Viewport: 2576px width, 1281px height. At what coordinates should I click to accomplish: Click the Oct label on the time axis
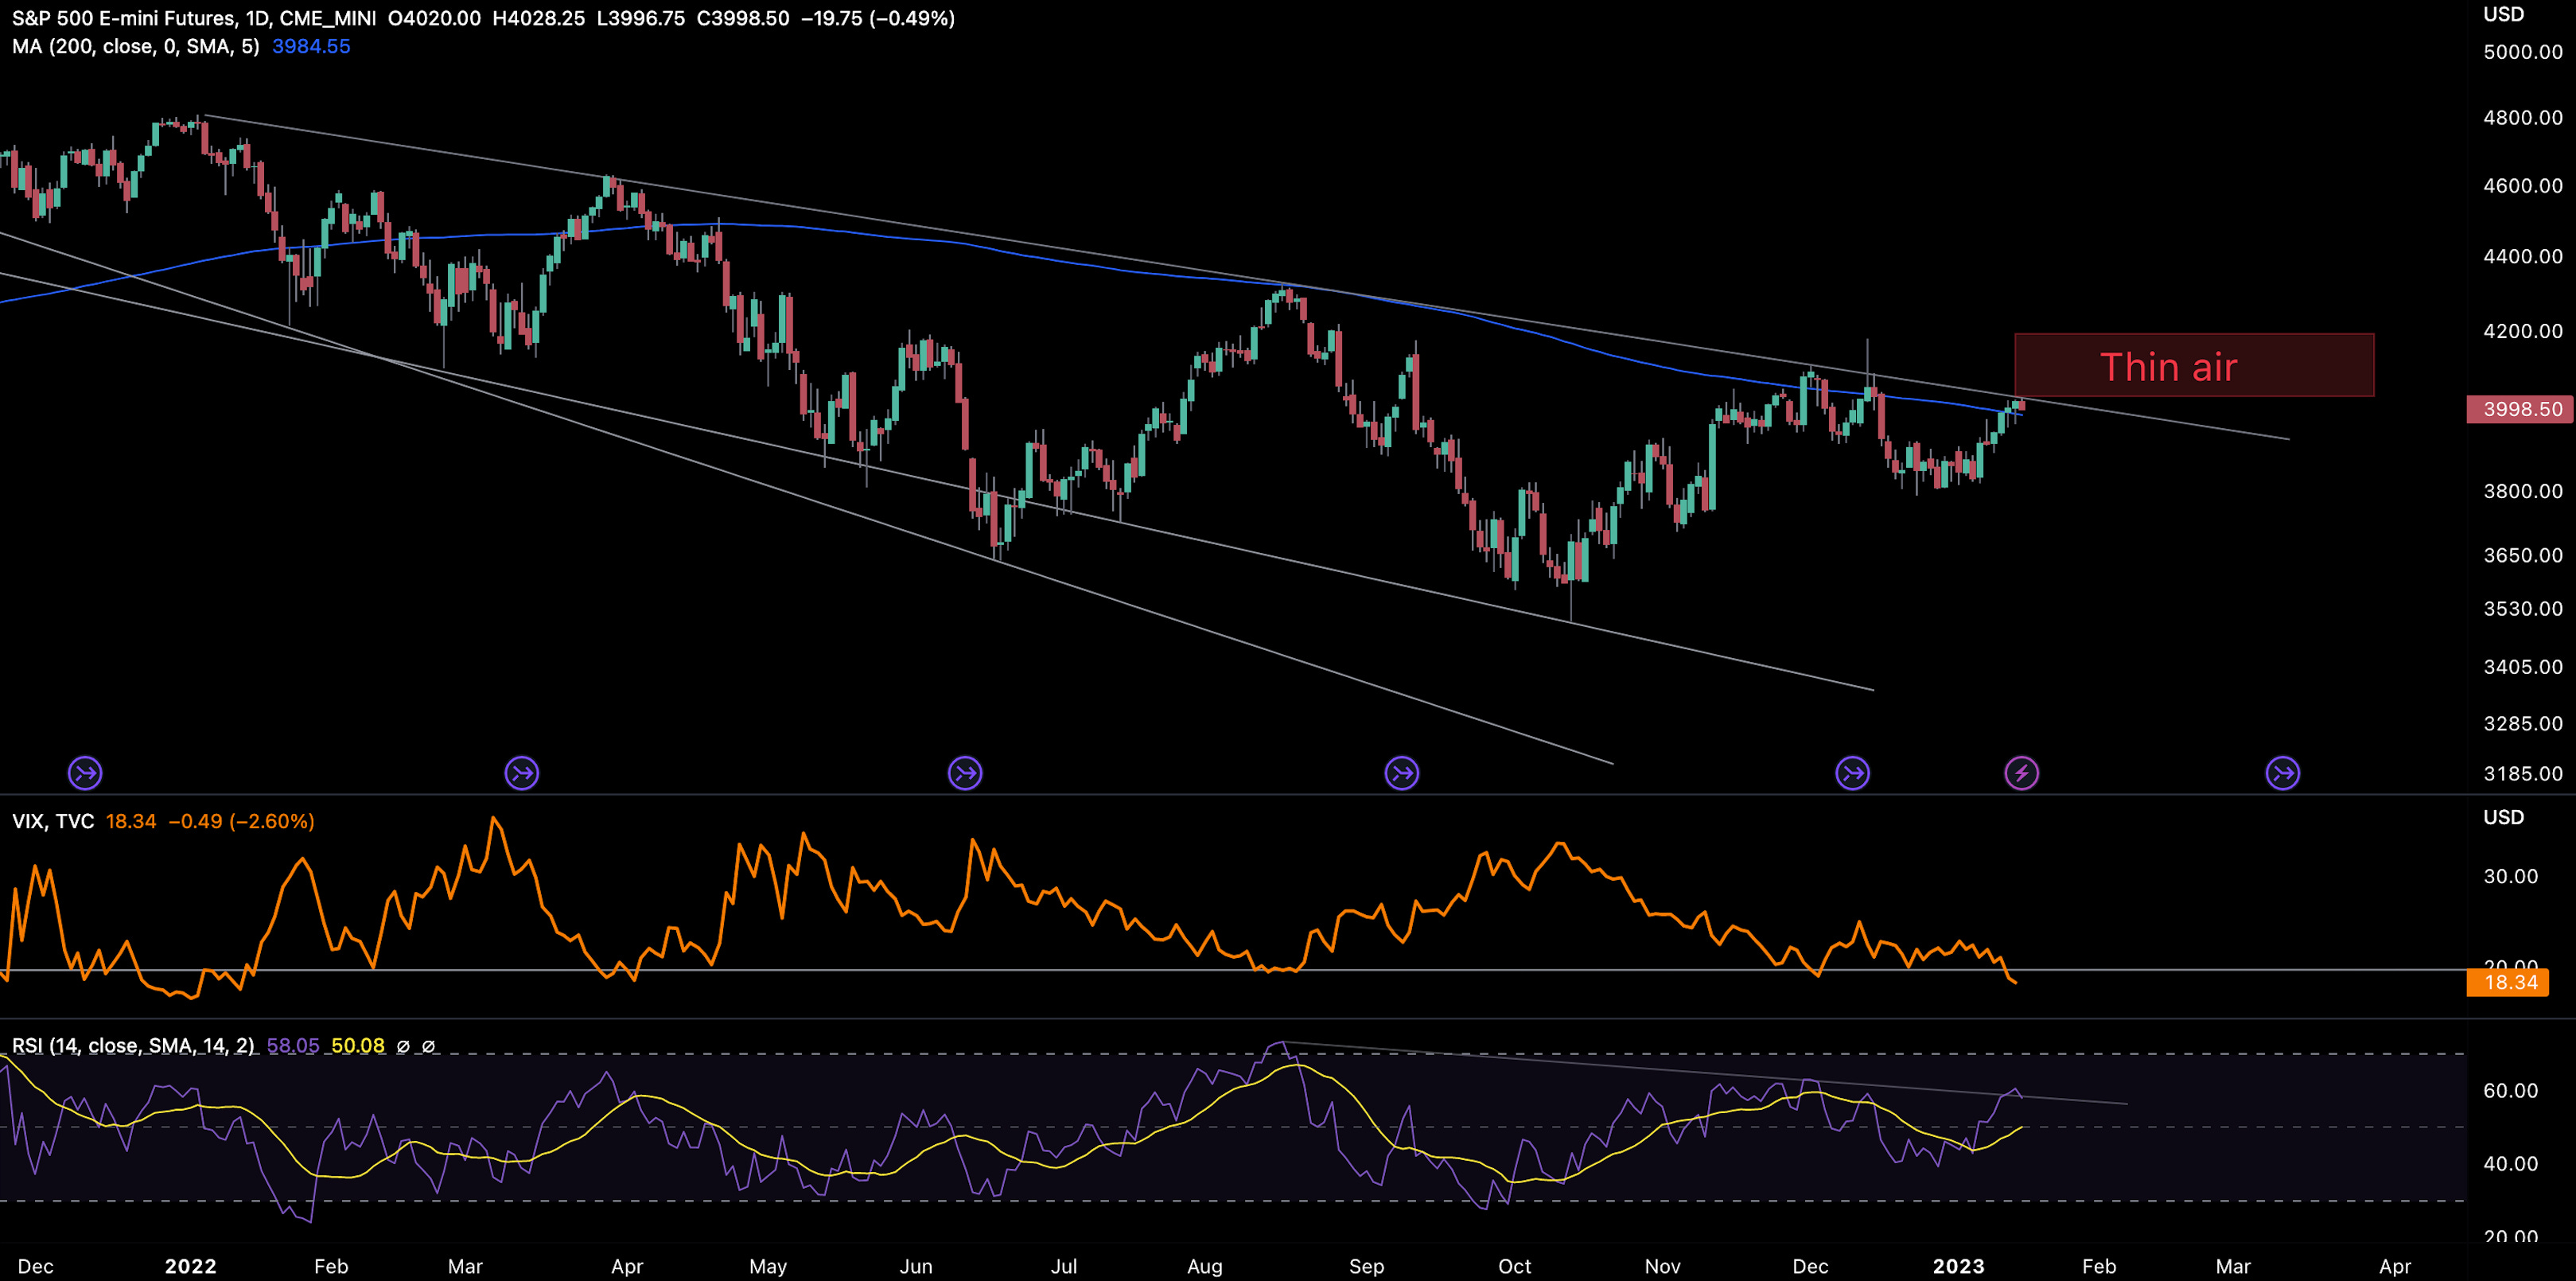click(x=1515, y=1266)
